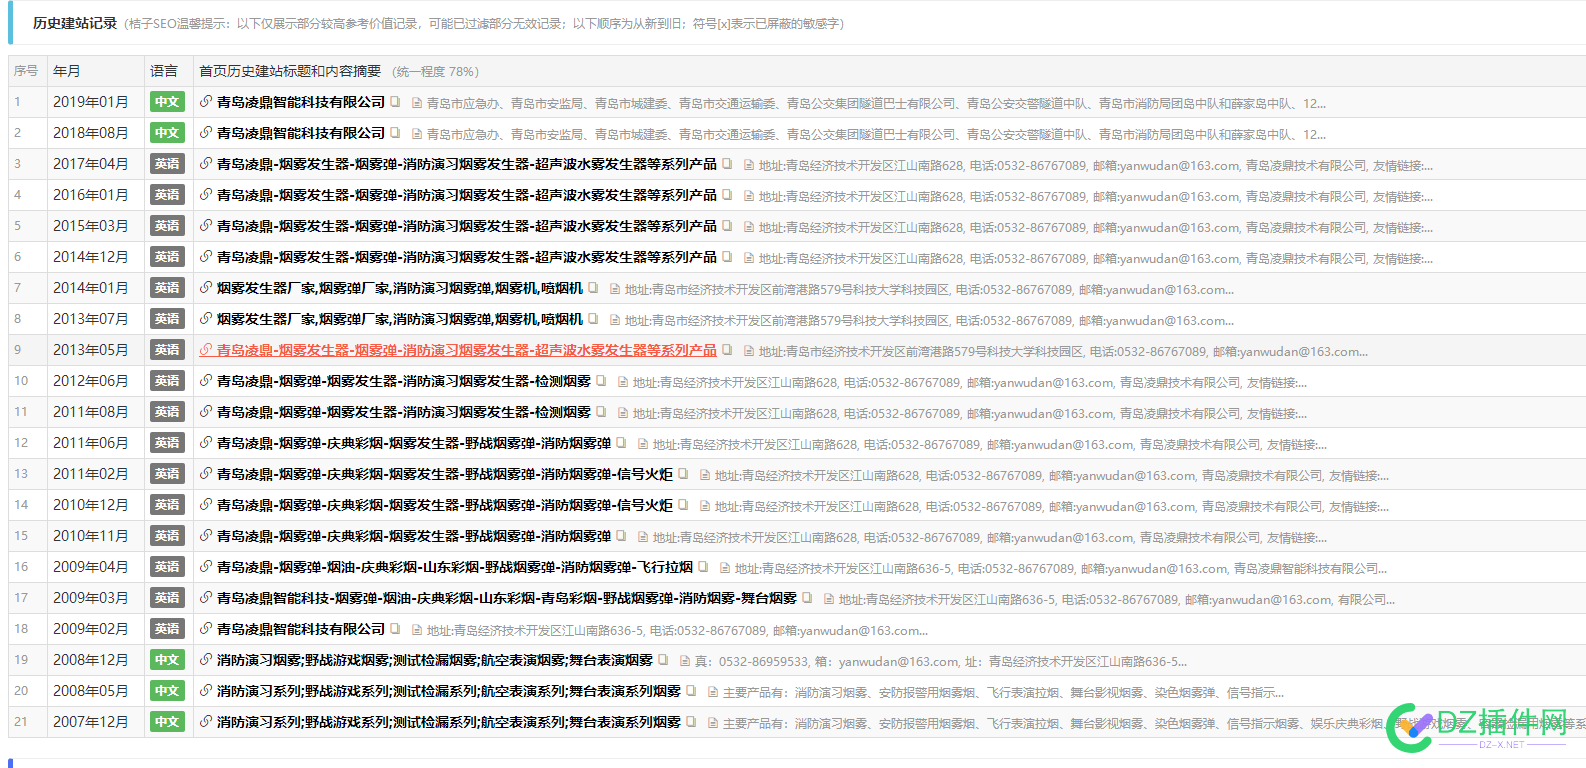Click the 统一程度 78% label in the header
Image resolution: width=1586 pixels, height=768 pixels.
(436, 72)
